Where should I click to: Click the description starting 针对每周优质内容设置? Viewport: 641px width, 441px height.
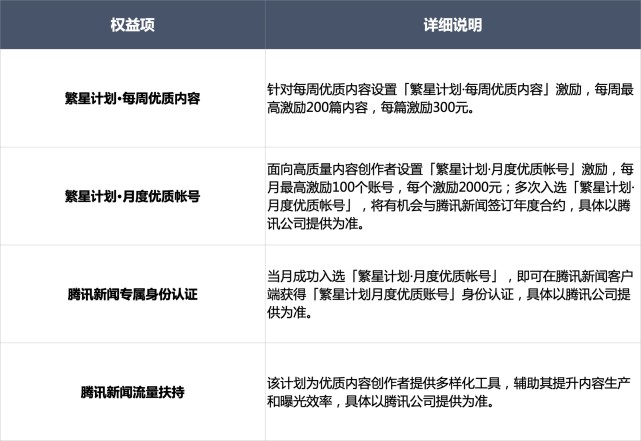coord(450,98)
